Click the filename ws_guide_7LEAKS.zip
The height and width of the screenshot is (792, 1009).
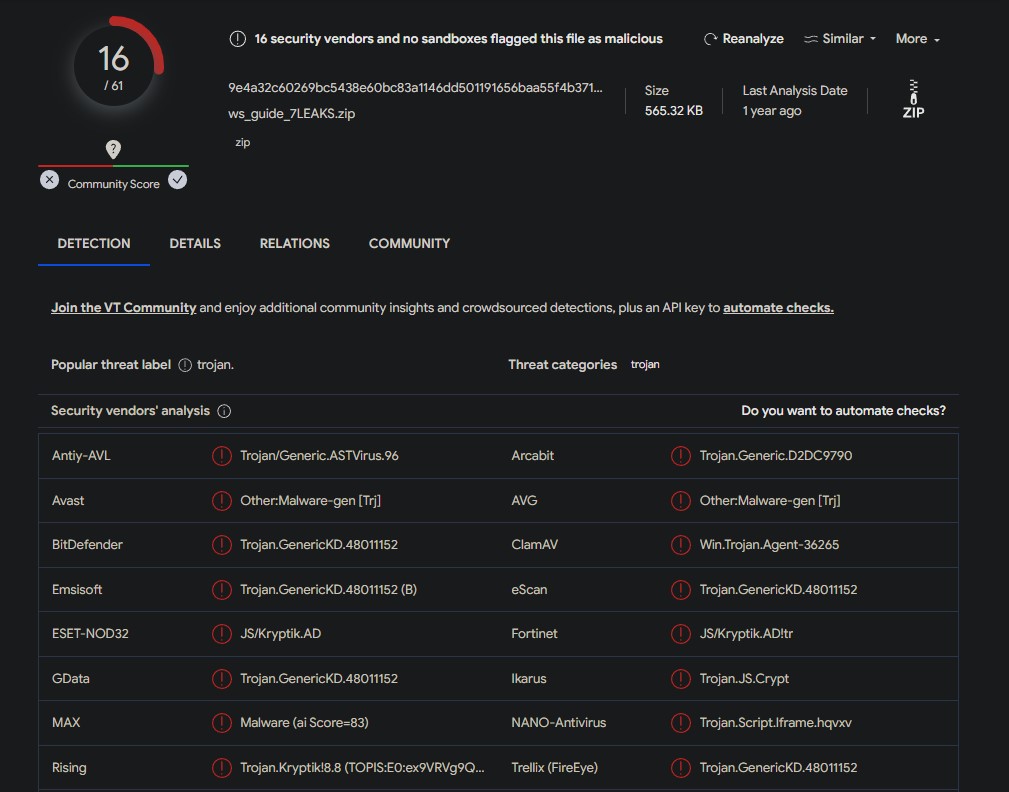(x=292, y=114)
